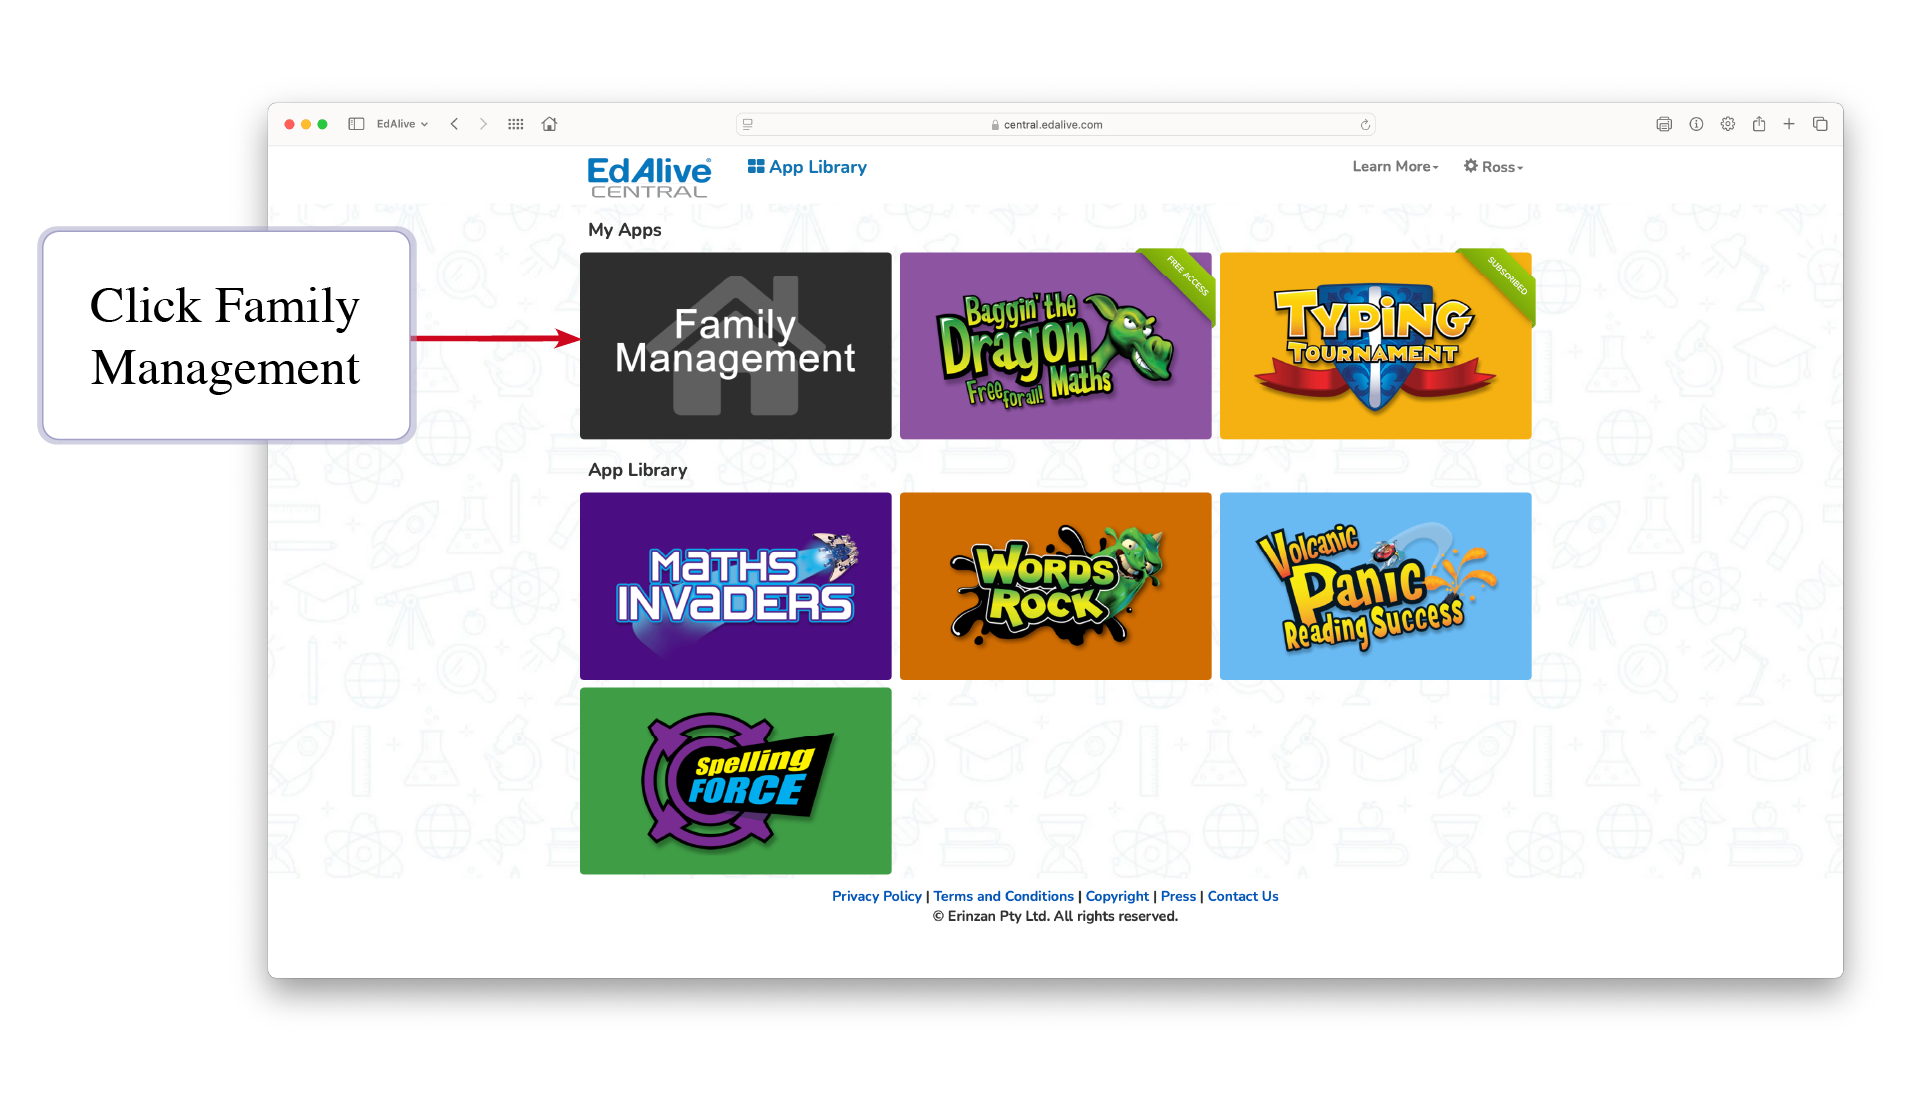Open the Privacy Policy link
This screenshot has width=1920, height=1110.
point(876,896)
